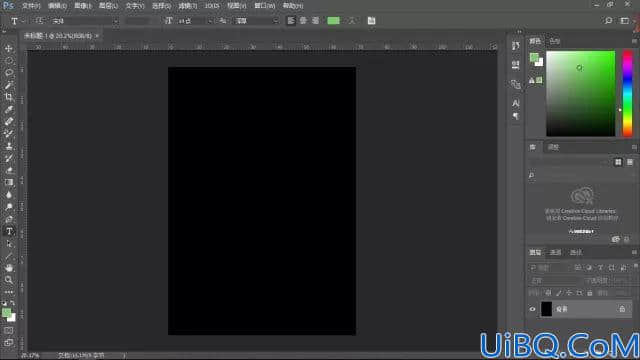640x360 pixels.
Task: Open Type tool preset picker arrow
Action: pyautogui.click(x=23, y=21)
